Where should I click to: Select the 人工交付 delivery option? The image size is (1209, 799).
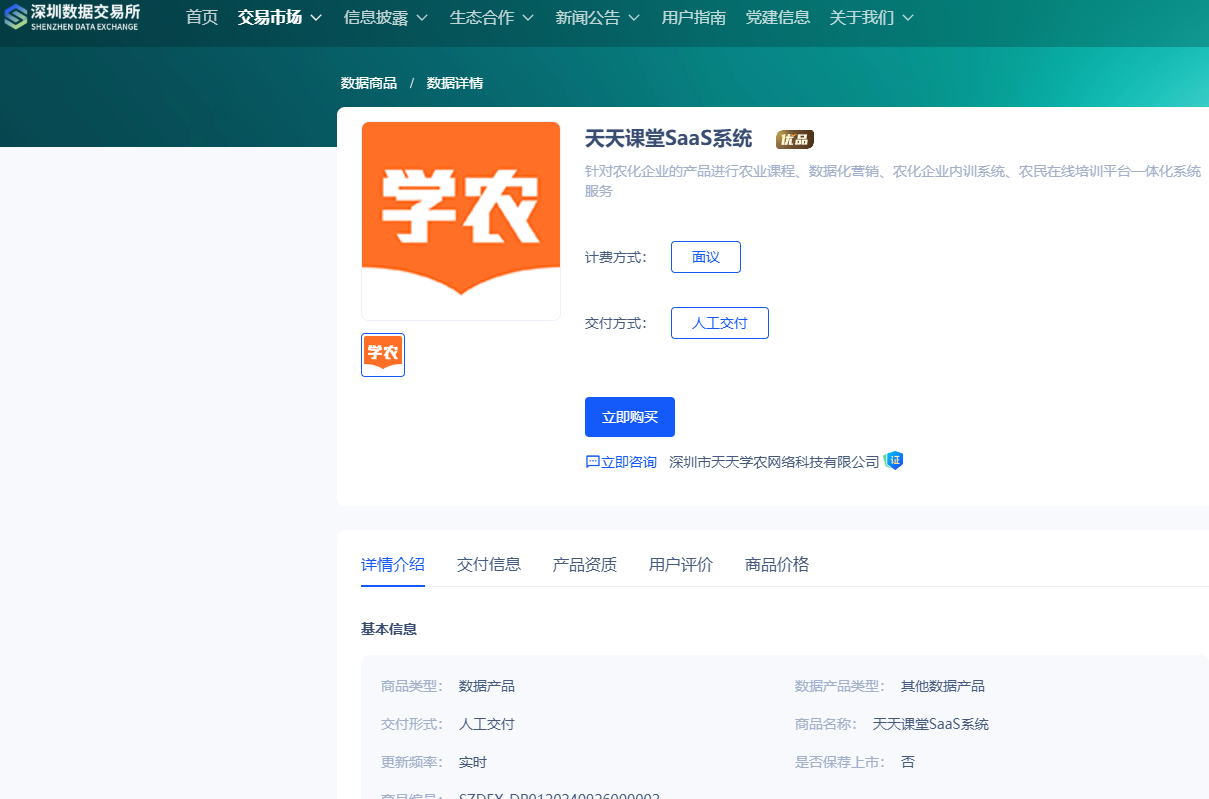720,323
